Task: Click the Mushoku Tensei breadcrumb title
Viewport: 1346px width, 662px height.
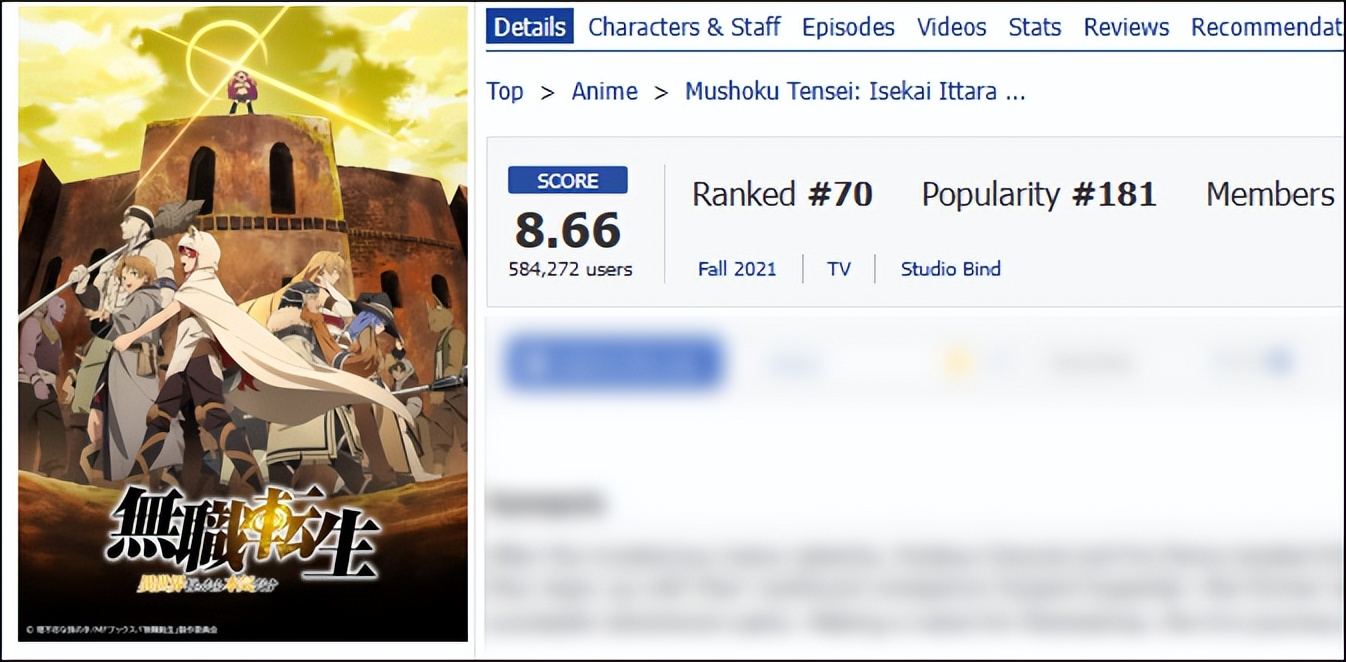Action: pyautogui.click(x=855, y=91)
